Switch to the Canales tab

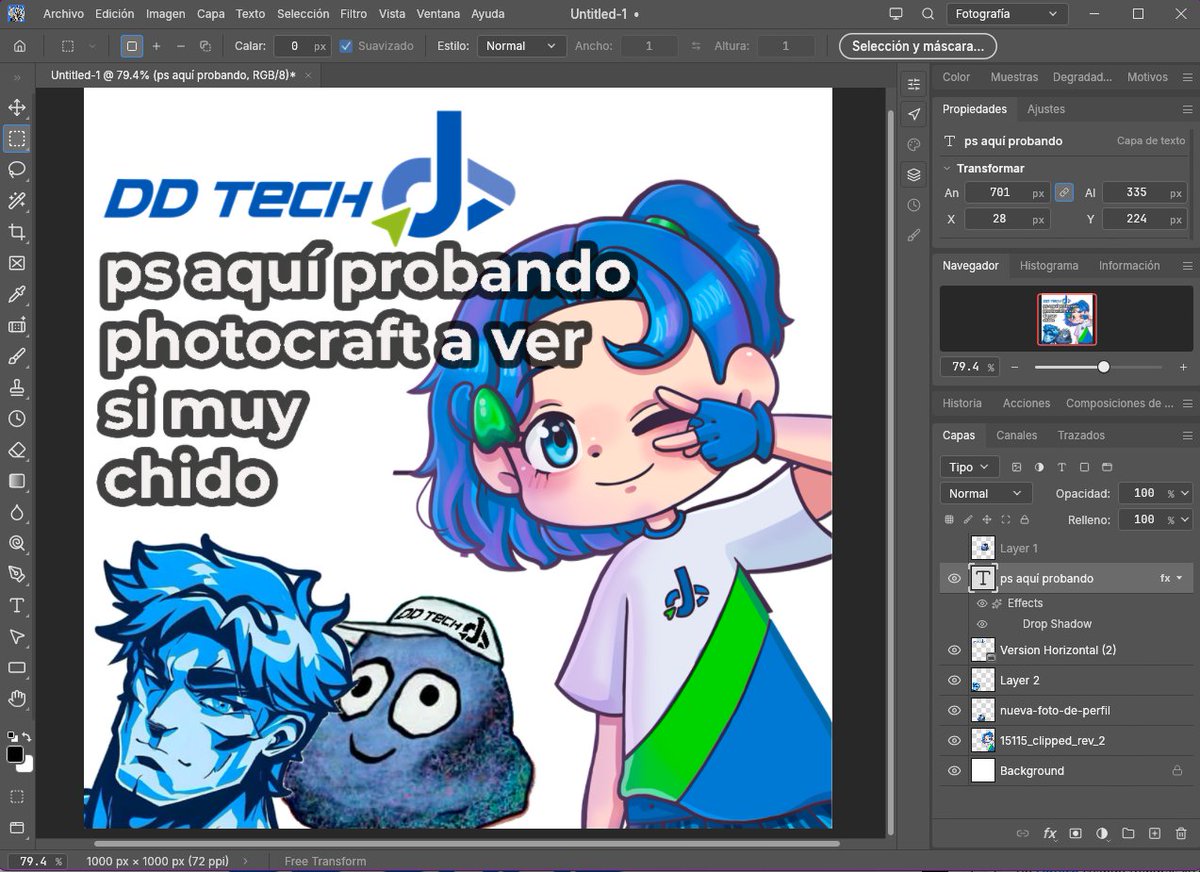coord(1017,435)
